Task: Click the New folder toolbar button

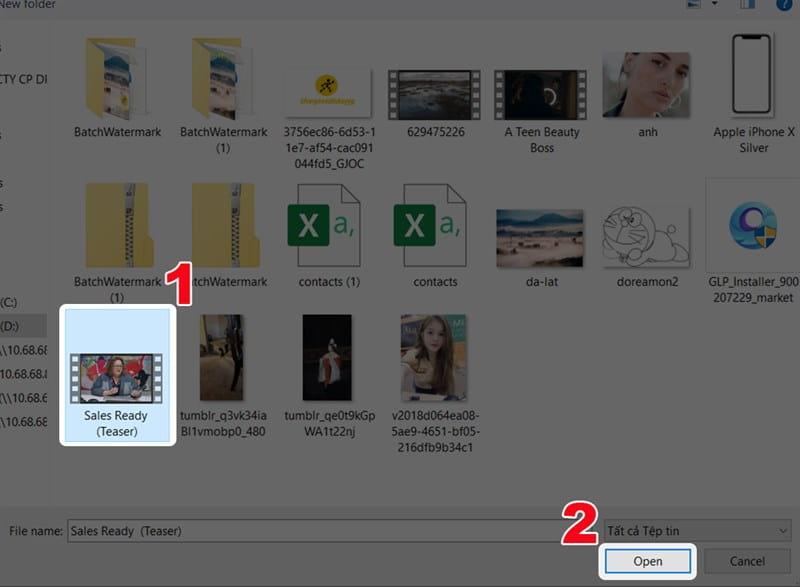Action: click(28, 5)
